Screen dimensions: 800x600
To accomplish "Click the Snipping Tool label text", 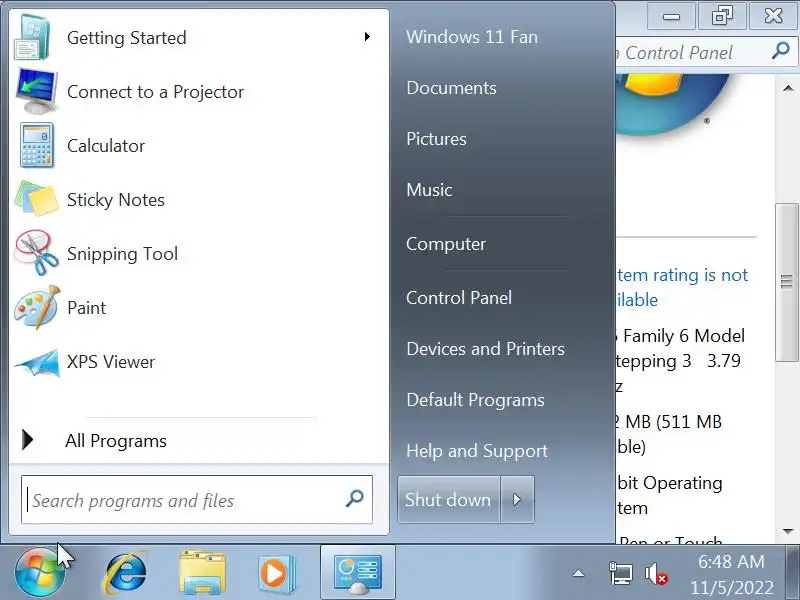I will click(x=122, y=254).
